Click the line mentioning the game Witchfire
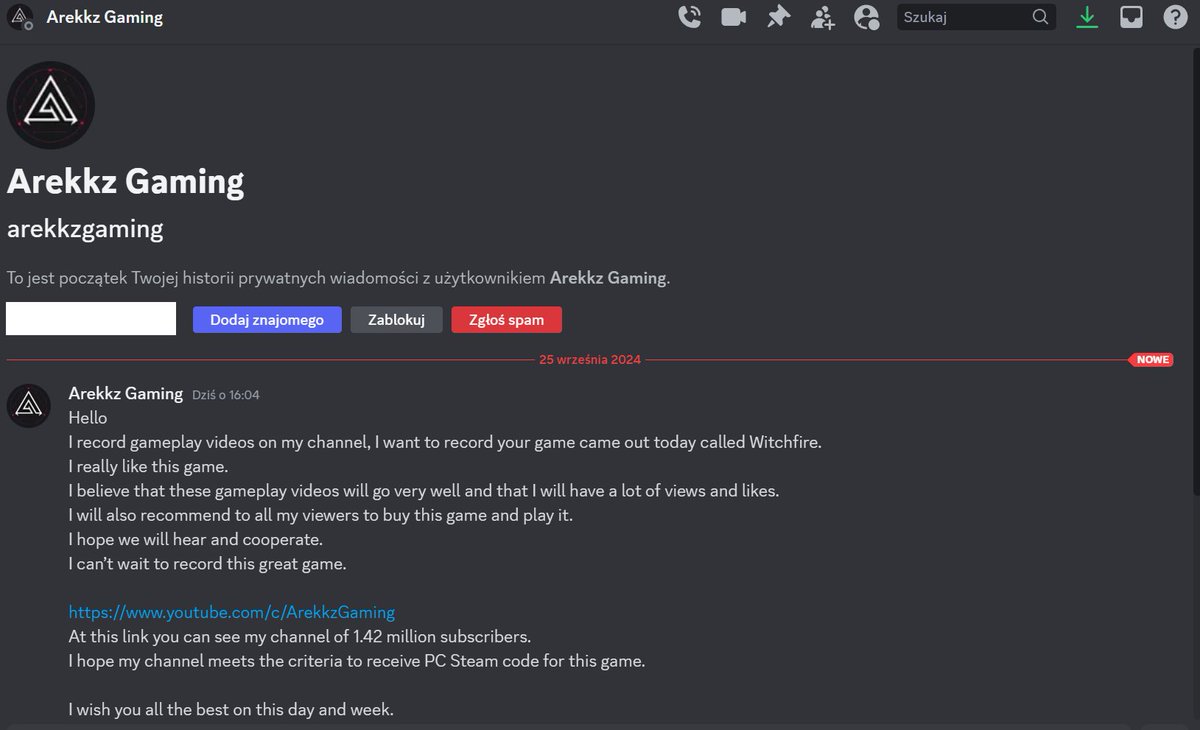The height and width of the screenshot is (730, 1200). [445, 442]
